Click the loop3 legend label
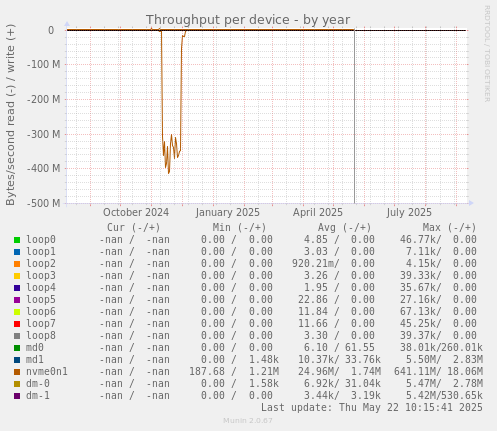497x431 pixels. (41, 276)
